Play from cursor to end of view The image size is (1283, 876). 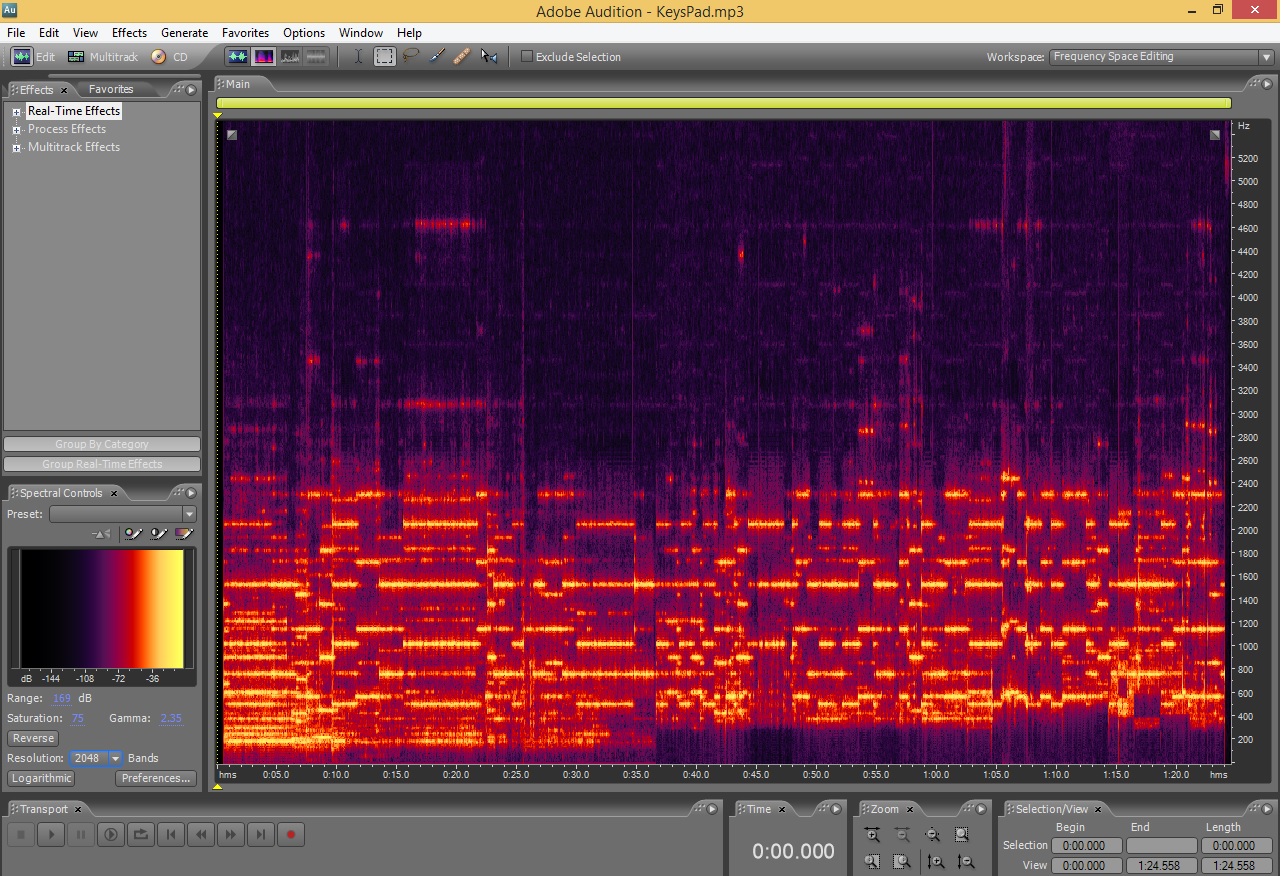(111, 834)
